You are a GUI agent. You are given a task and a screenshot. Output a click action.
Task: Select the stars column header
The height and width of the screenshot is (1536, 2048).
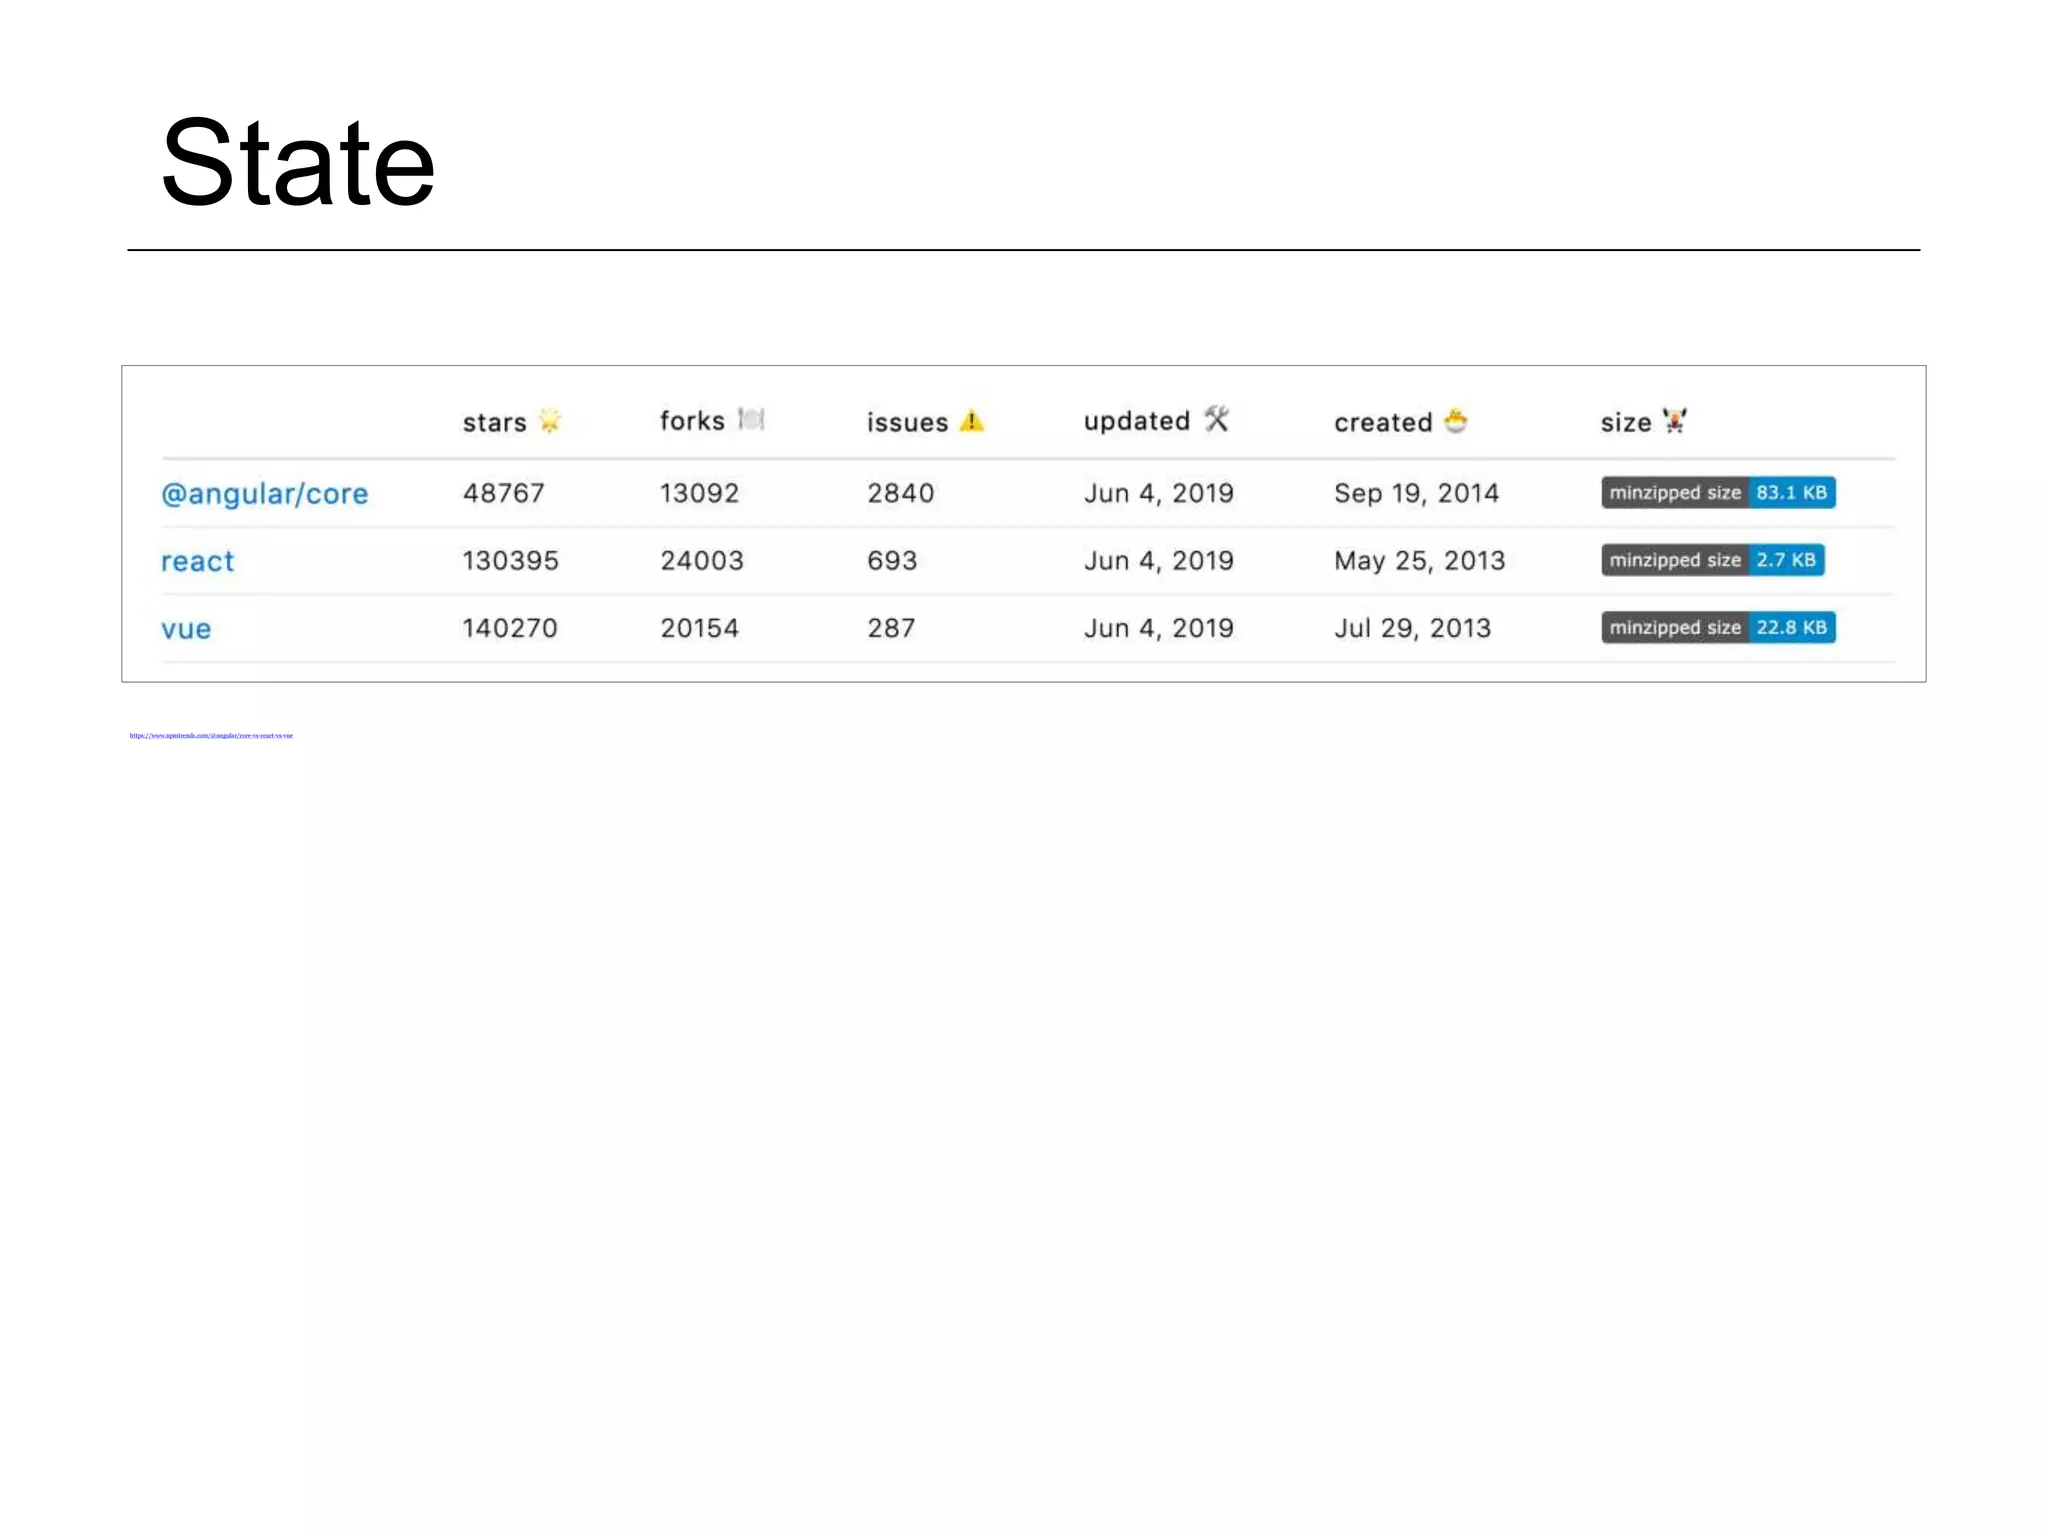494,422
